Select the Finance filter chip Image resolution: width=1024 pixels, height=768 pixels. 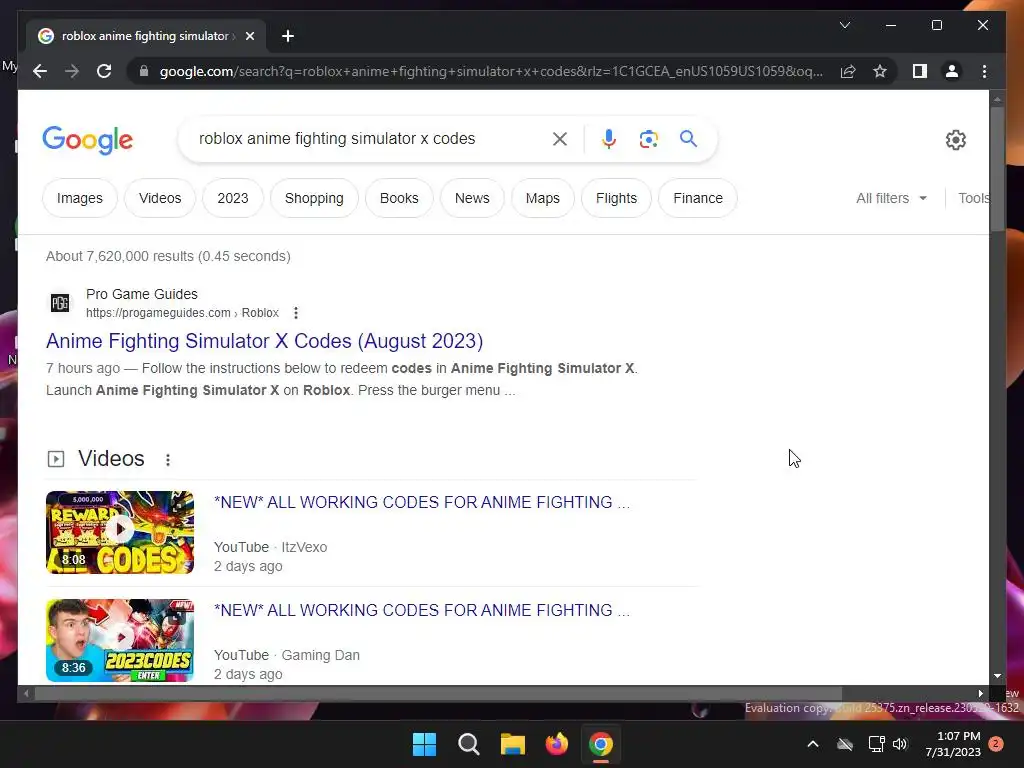click(698, 198)
